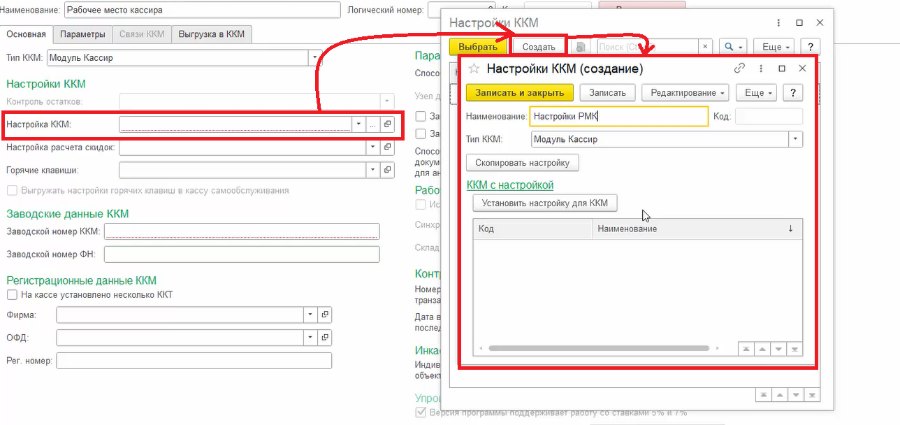The height and width of the screenshot is (425, 900).
Task: Click Записать button
Action: click(x=607, y=92)
